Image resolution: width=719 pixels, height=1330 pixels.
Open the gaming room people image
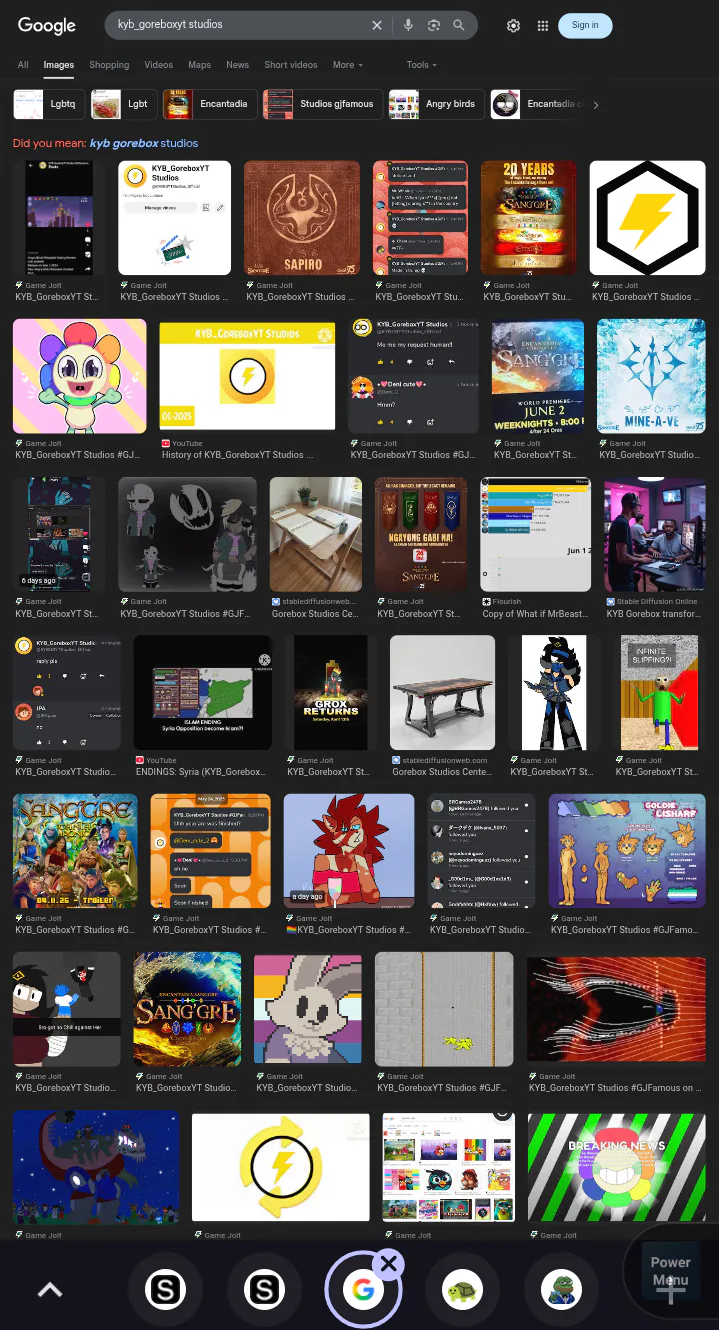[x=655, y=534]
